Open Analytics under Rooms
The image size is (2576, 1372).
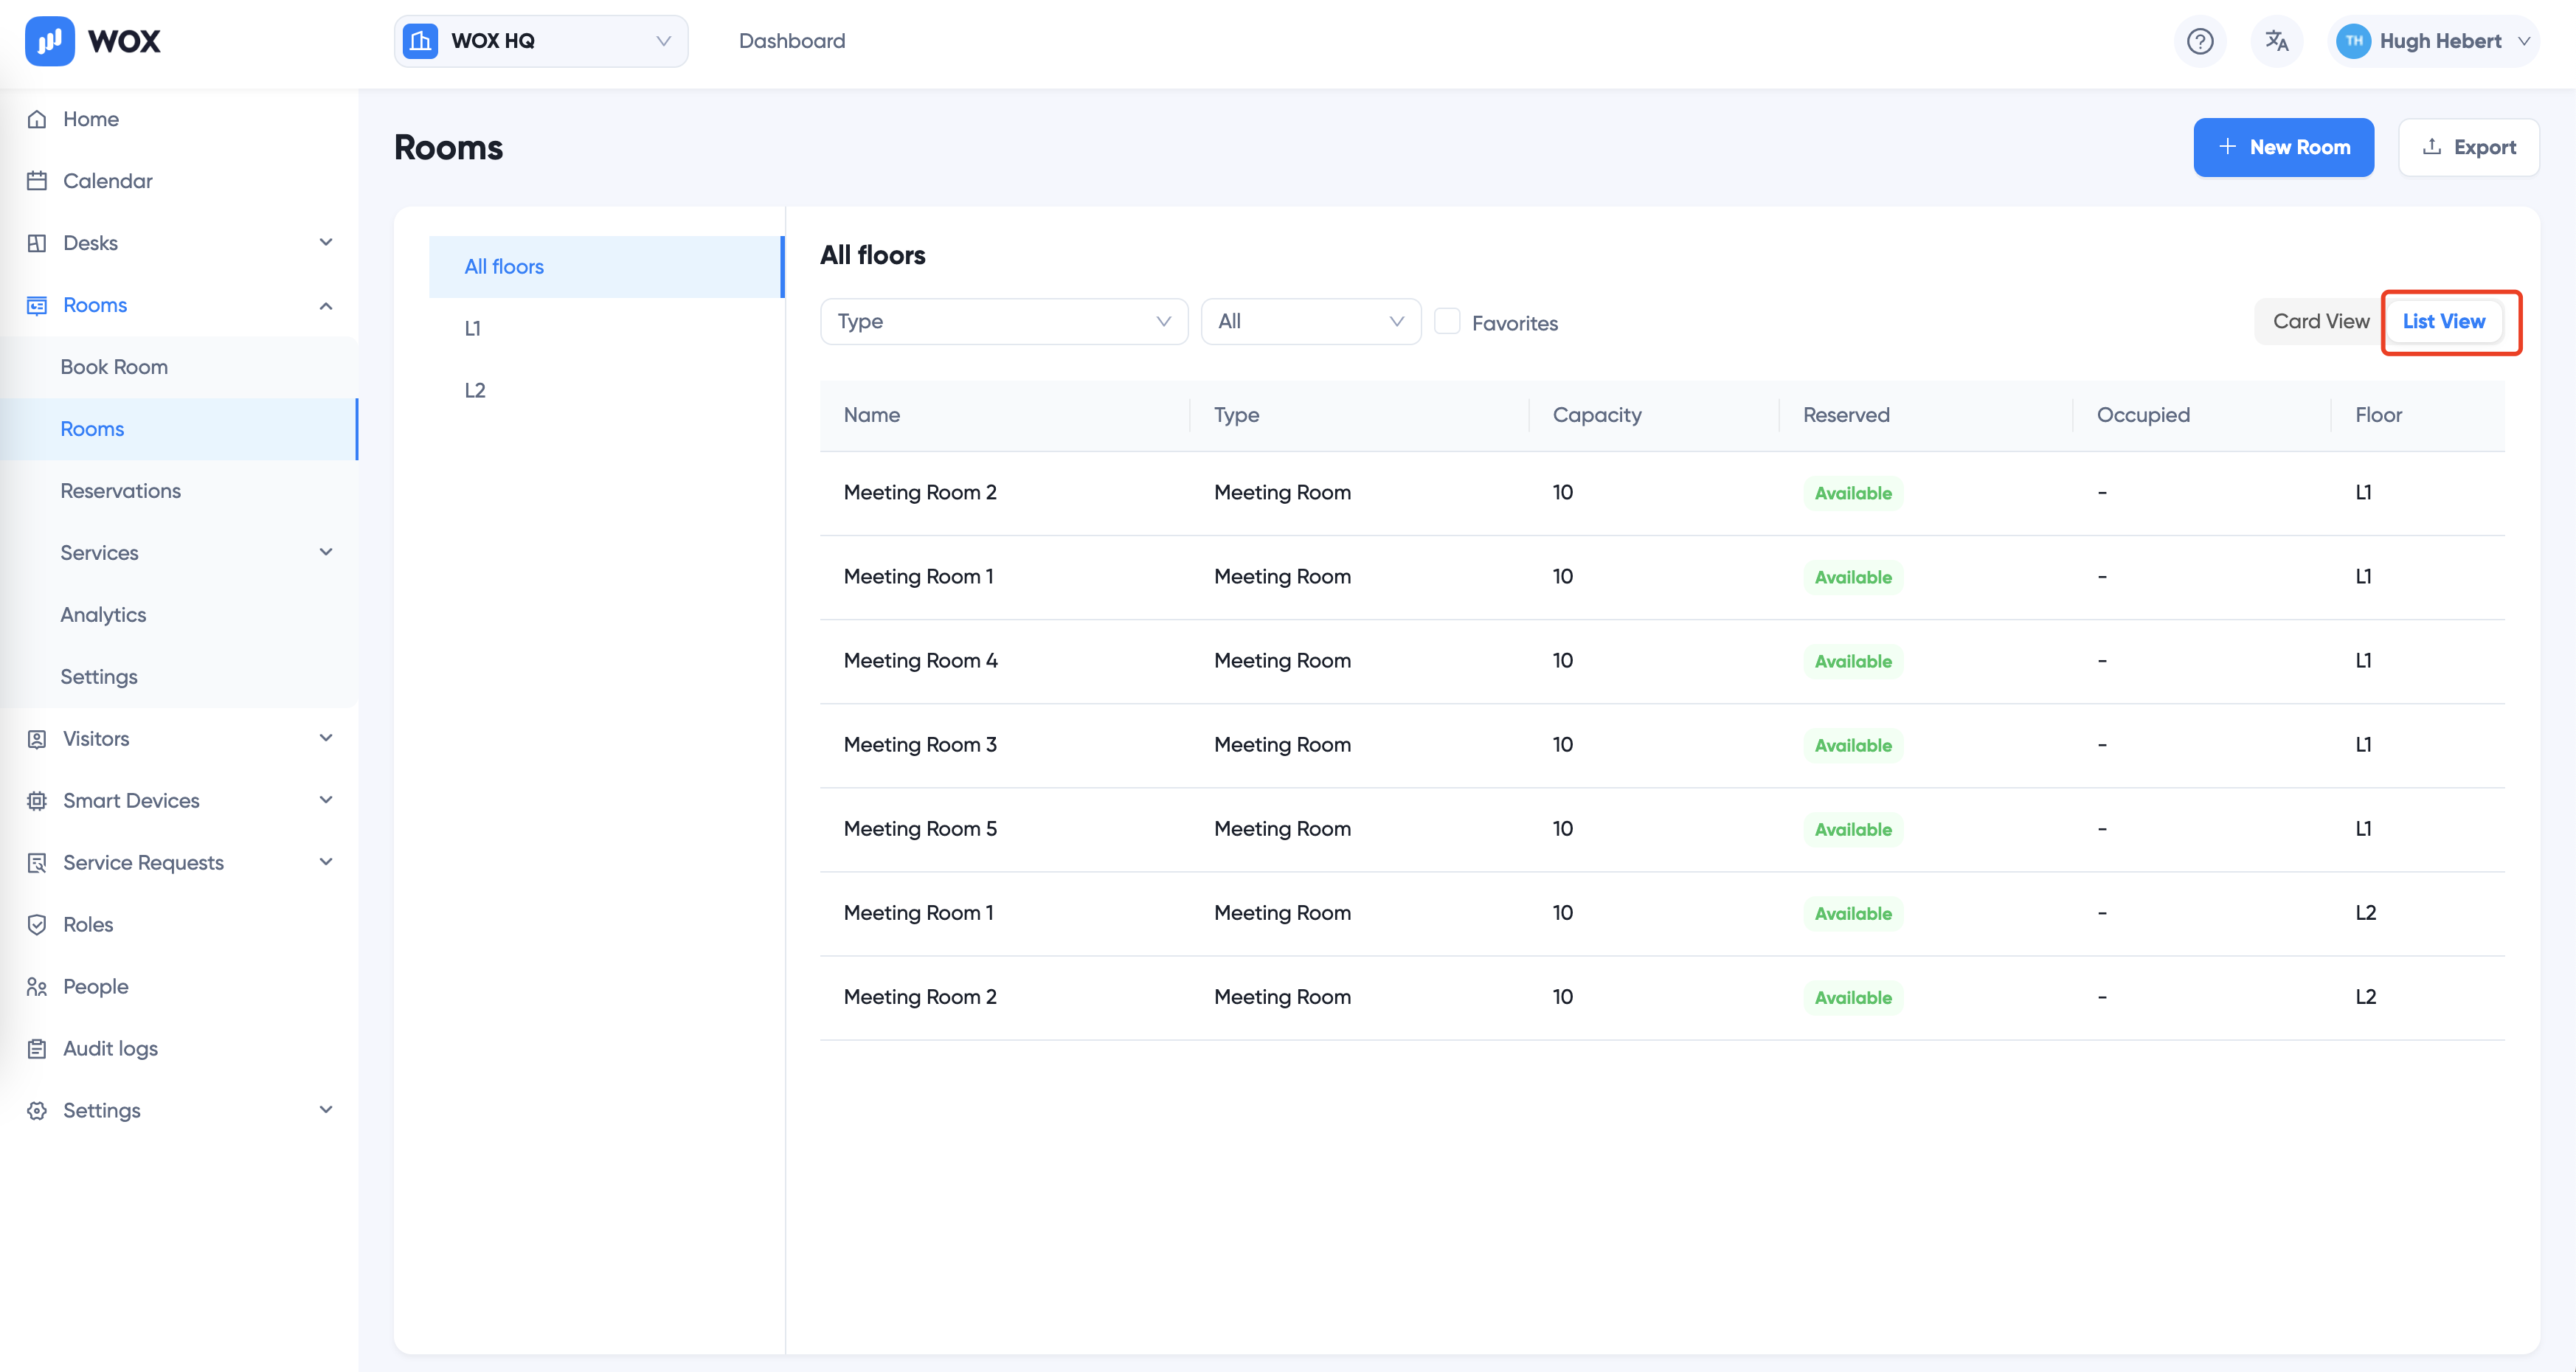click(x=179, y=615)
